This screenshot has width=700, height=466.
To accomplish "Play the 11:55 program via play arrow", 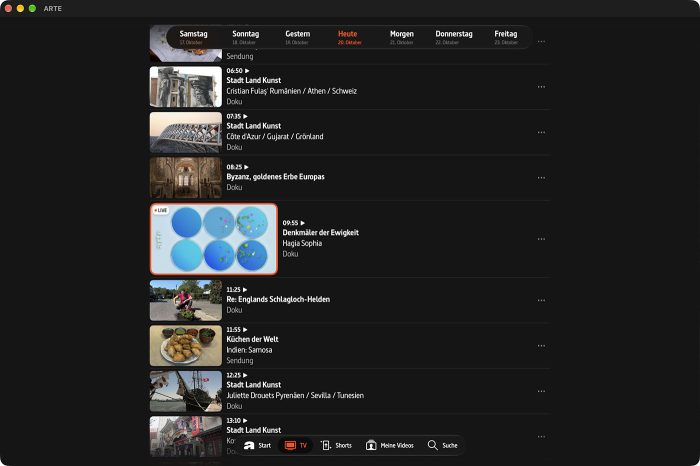I will (245, 329).
